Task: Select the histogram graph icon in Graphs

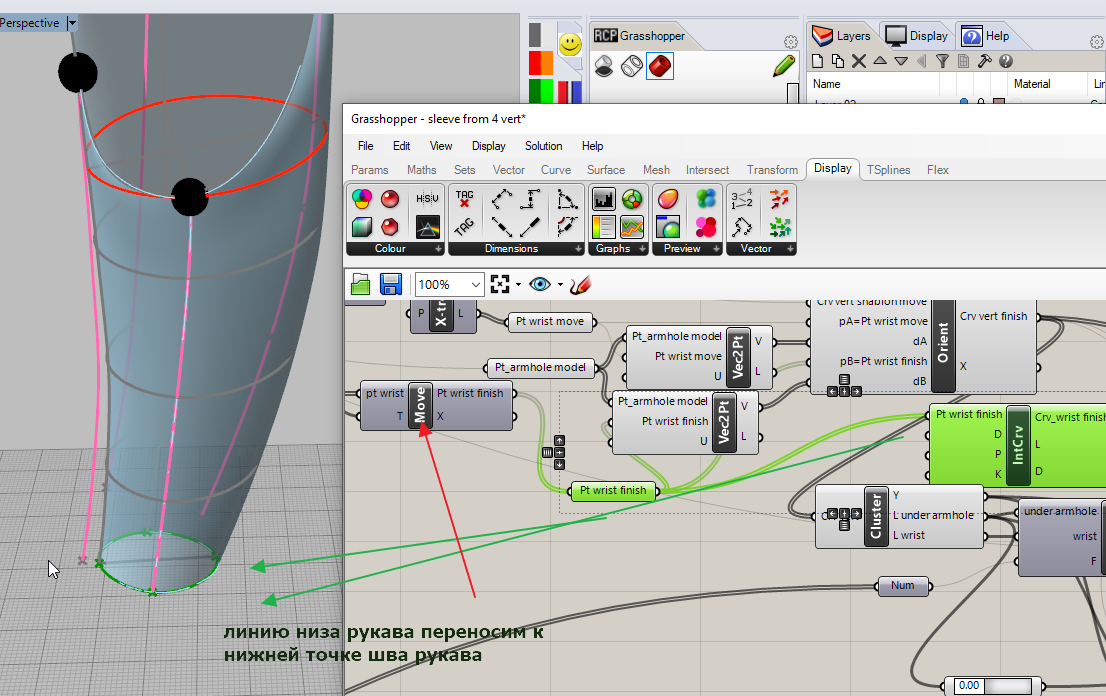Action: pyautogui.click(x=603, y=199)
